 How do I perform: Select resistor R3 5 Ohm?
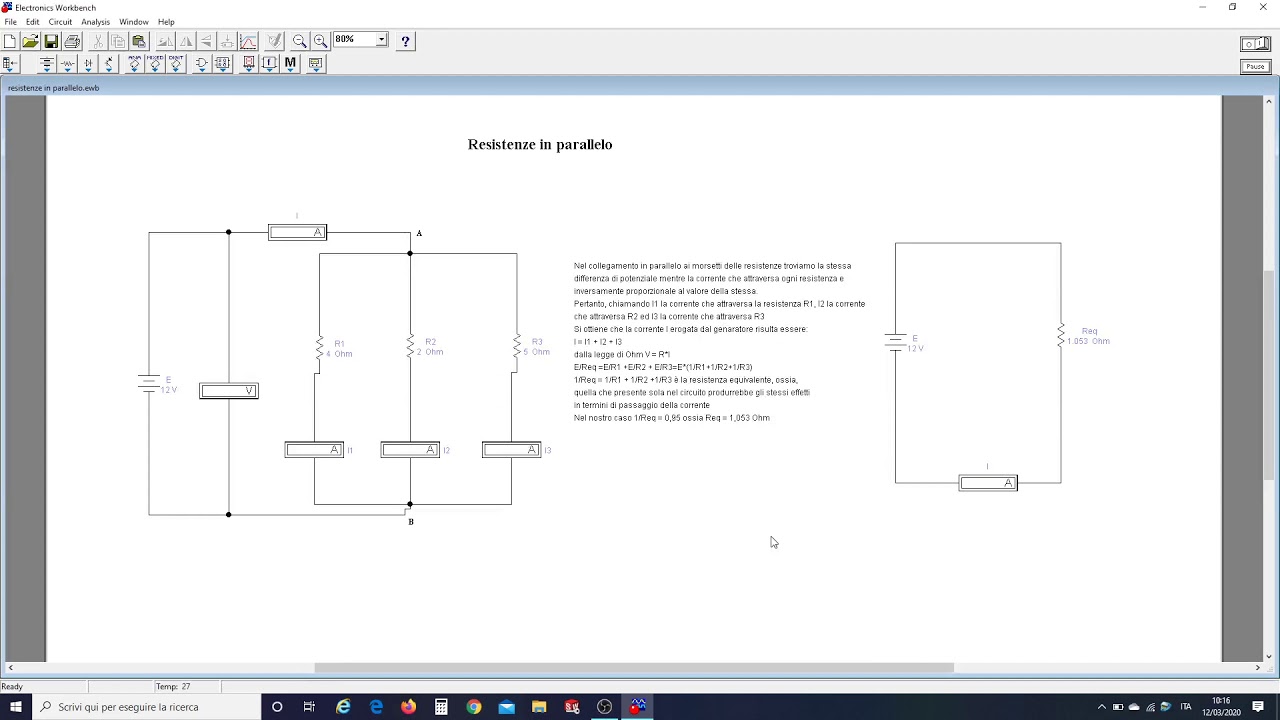tap(517, 347)
